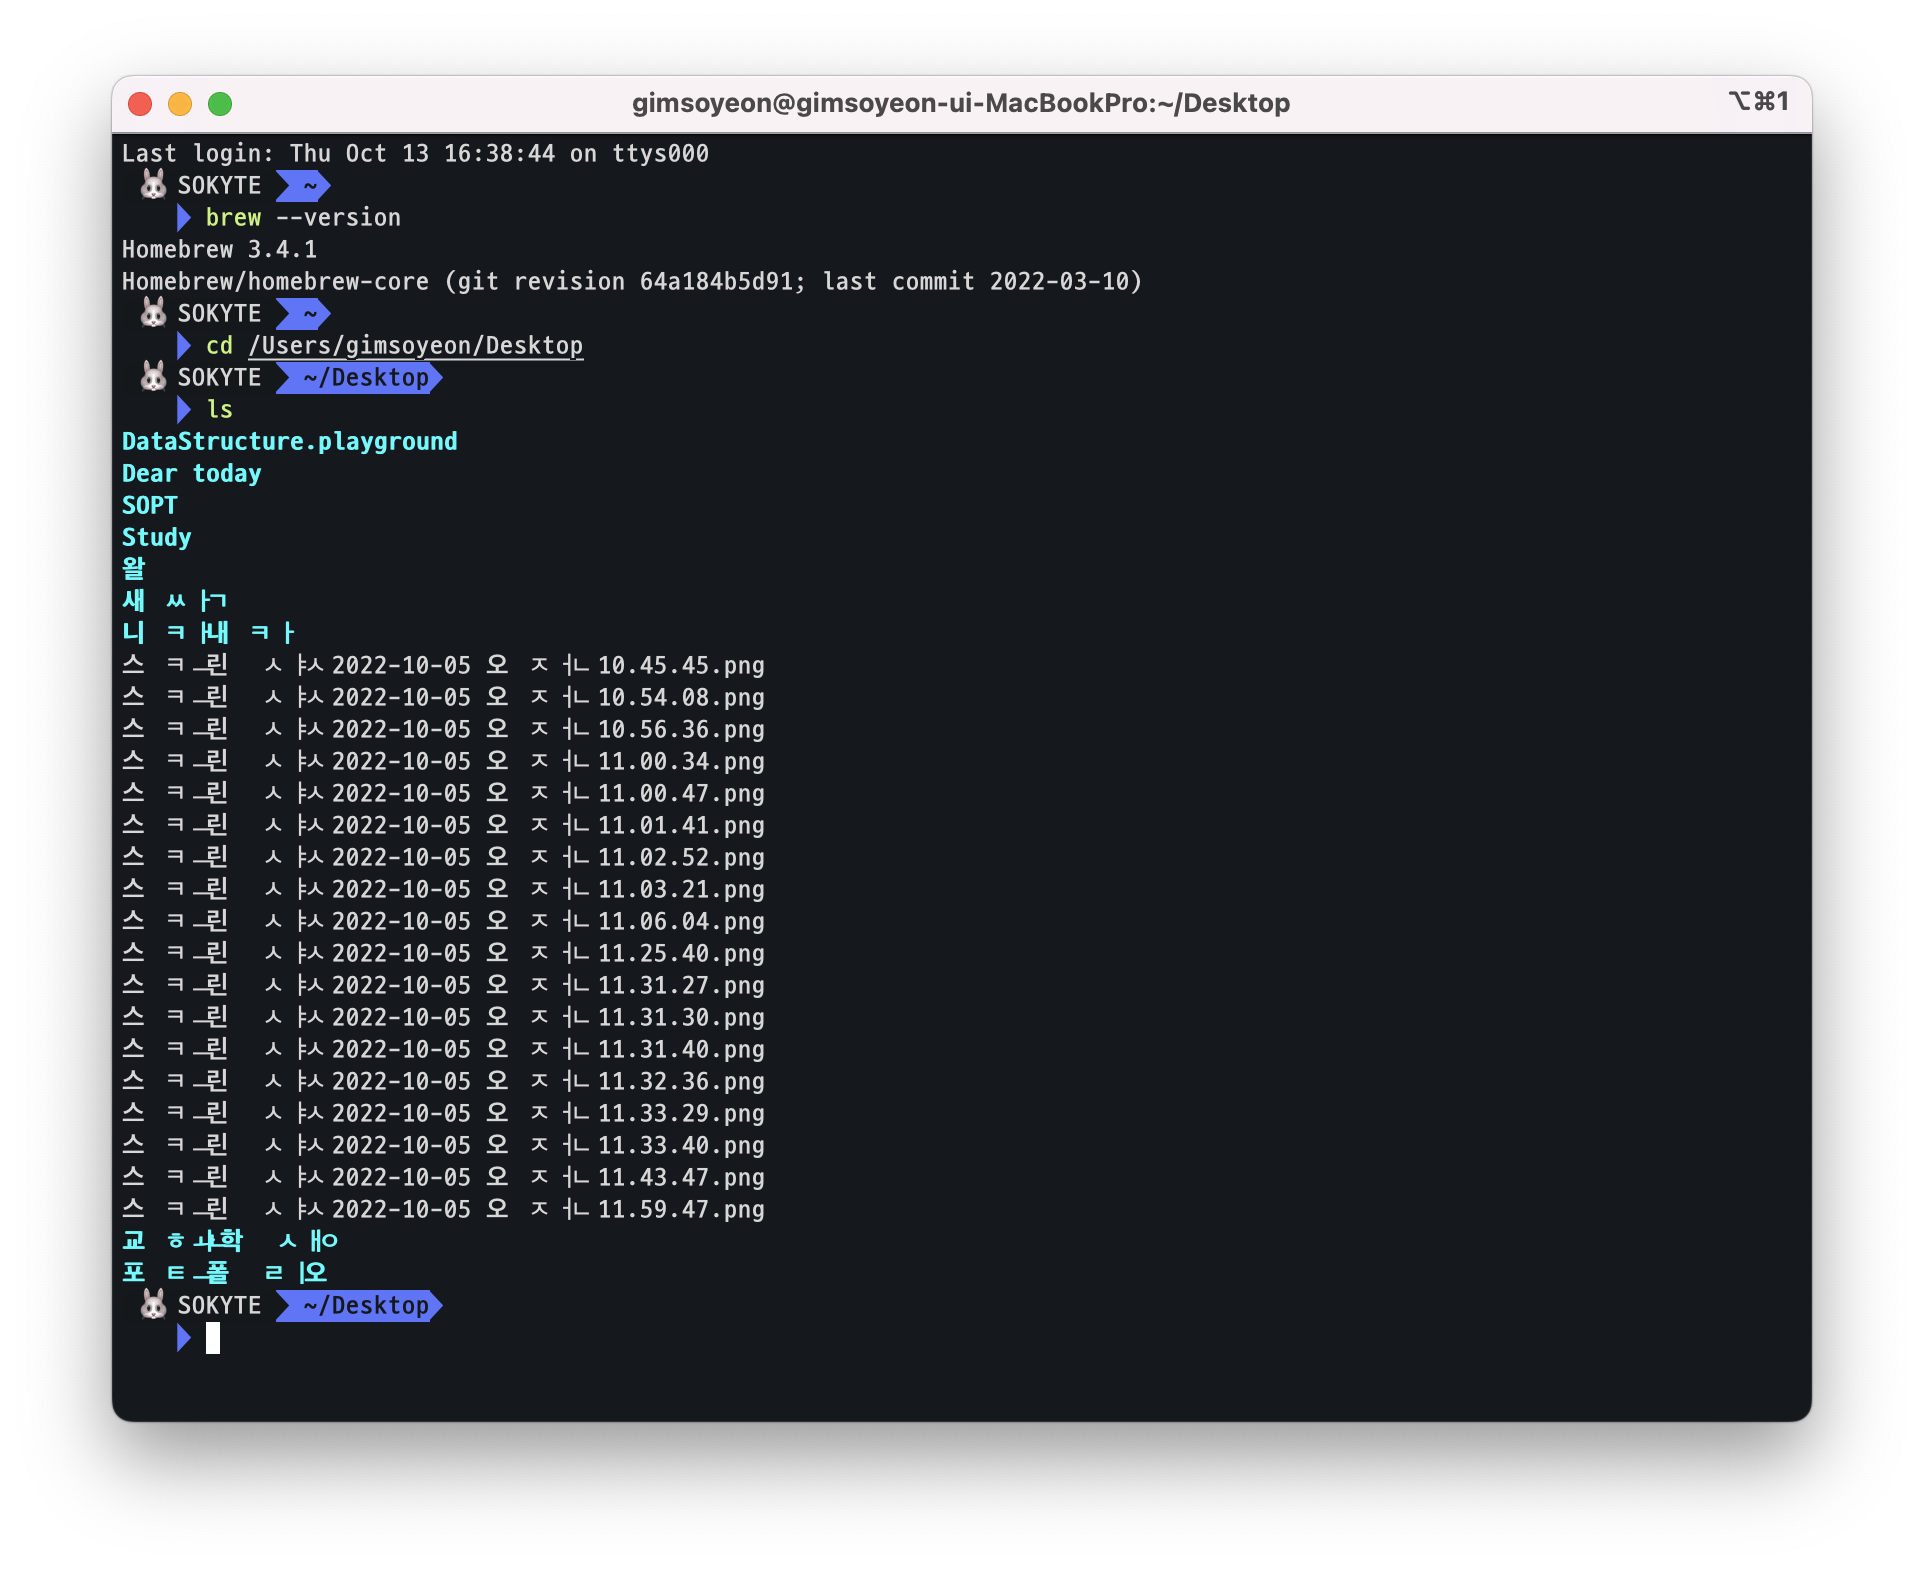The height and width of the screenshot is (1570, 1924).
Task: Click the blue arrow before brew --version
Action: pos(184,217)
